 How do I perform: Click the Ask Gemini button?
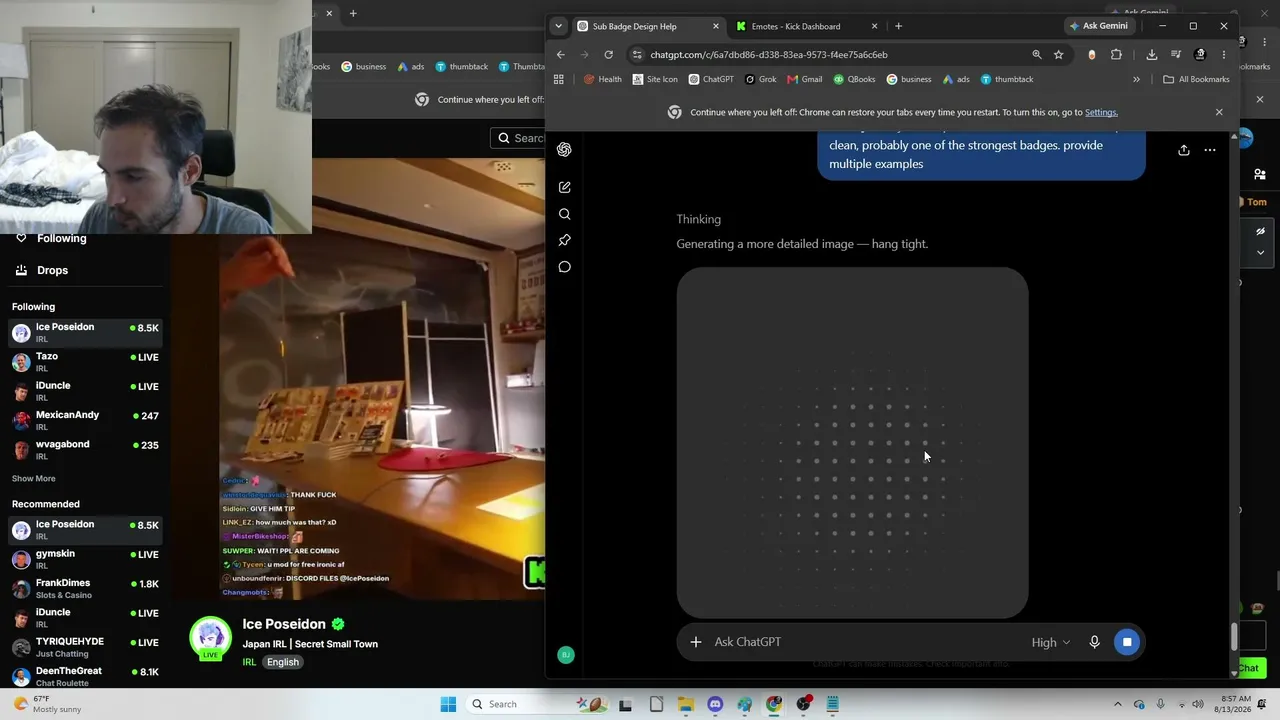click(x=1098, y=26)
